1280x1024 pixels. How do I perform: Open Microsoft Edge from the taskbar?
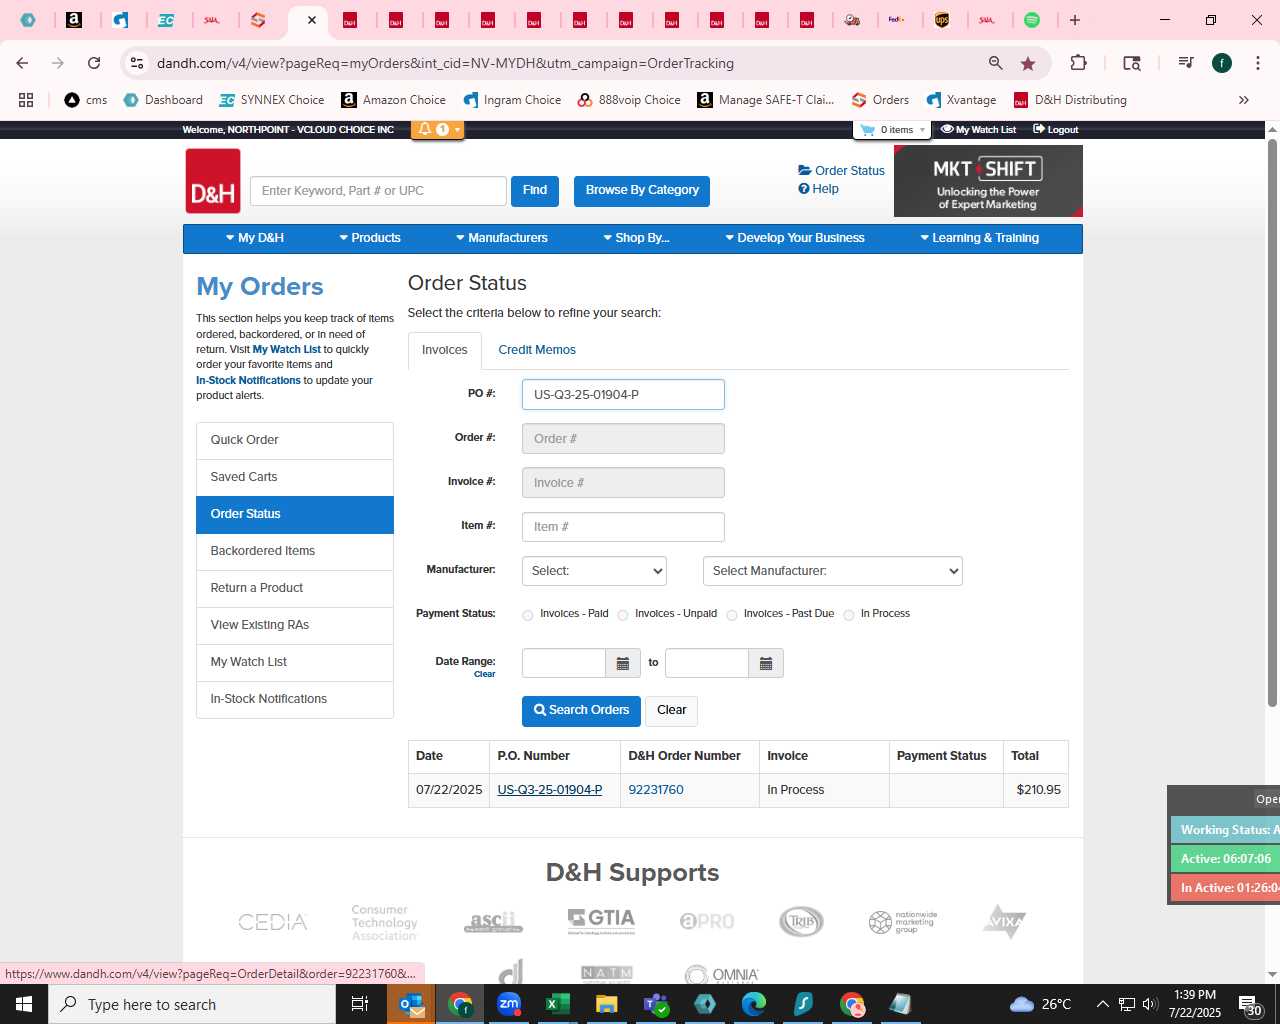click(x=754, y=1004)
